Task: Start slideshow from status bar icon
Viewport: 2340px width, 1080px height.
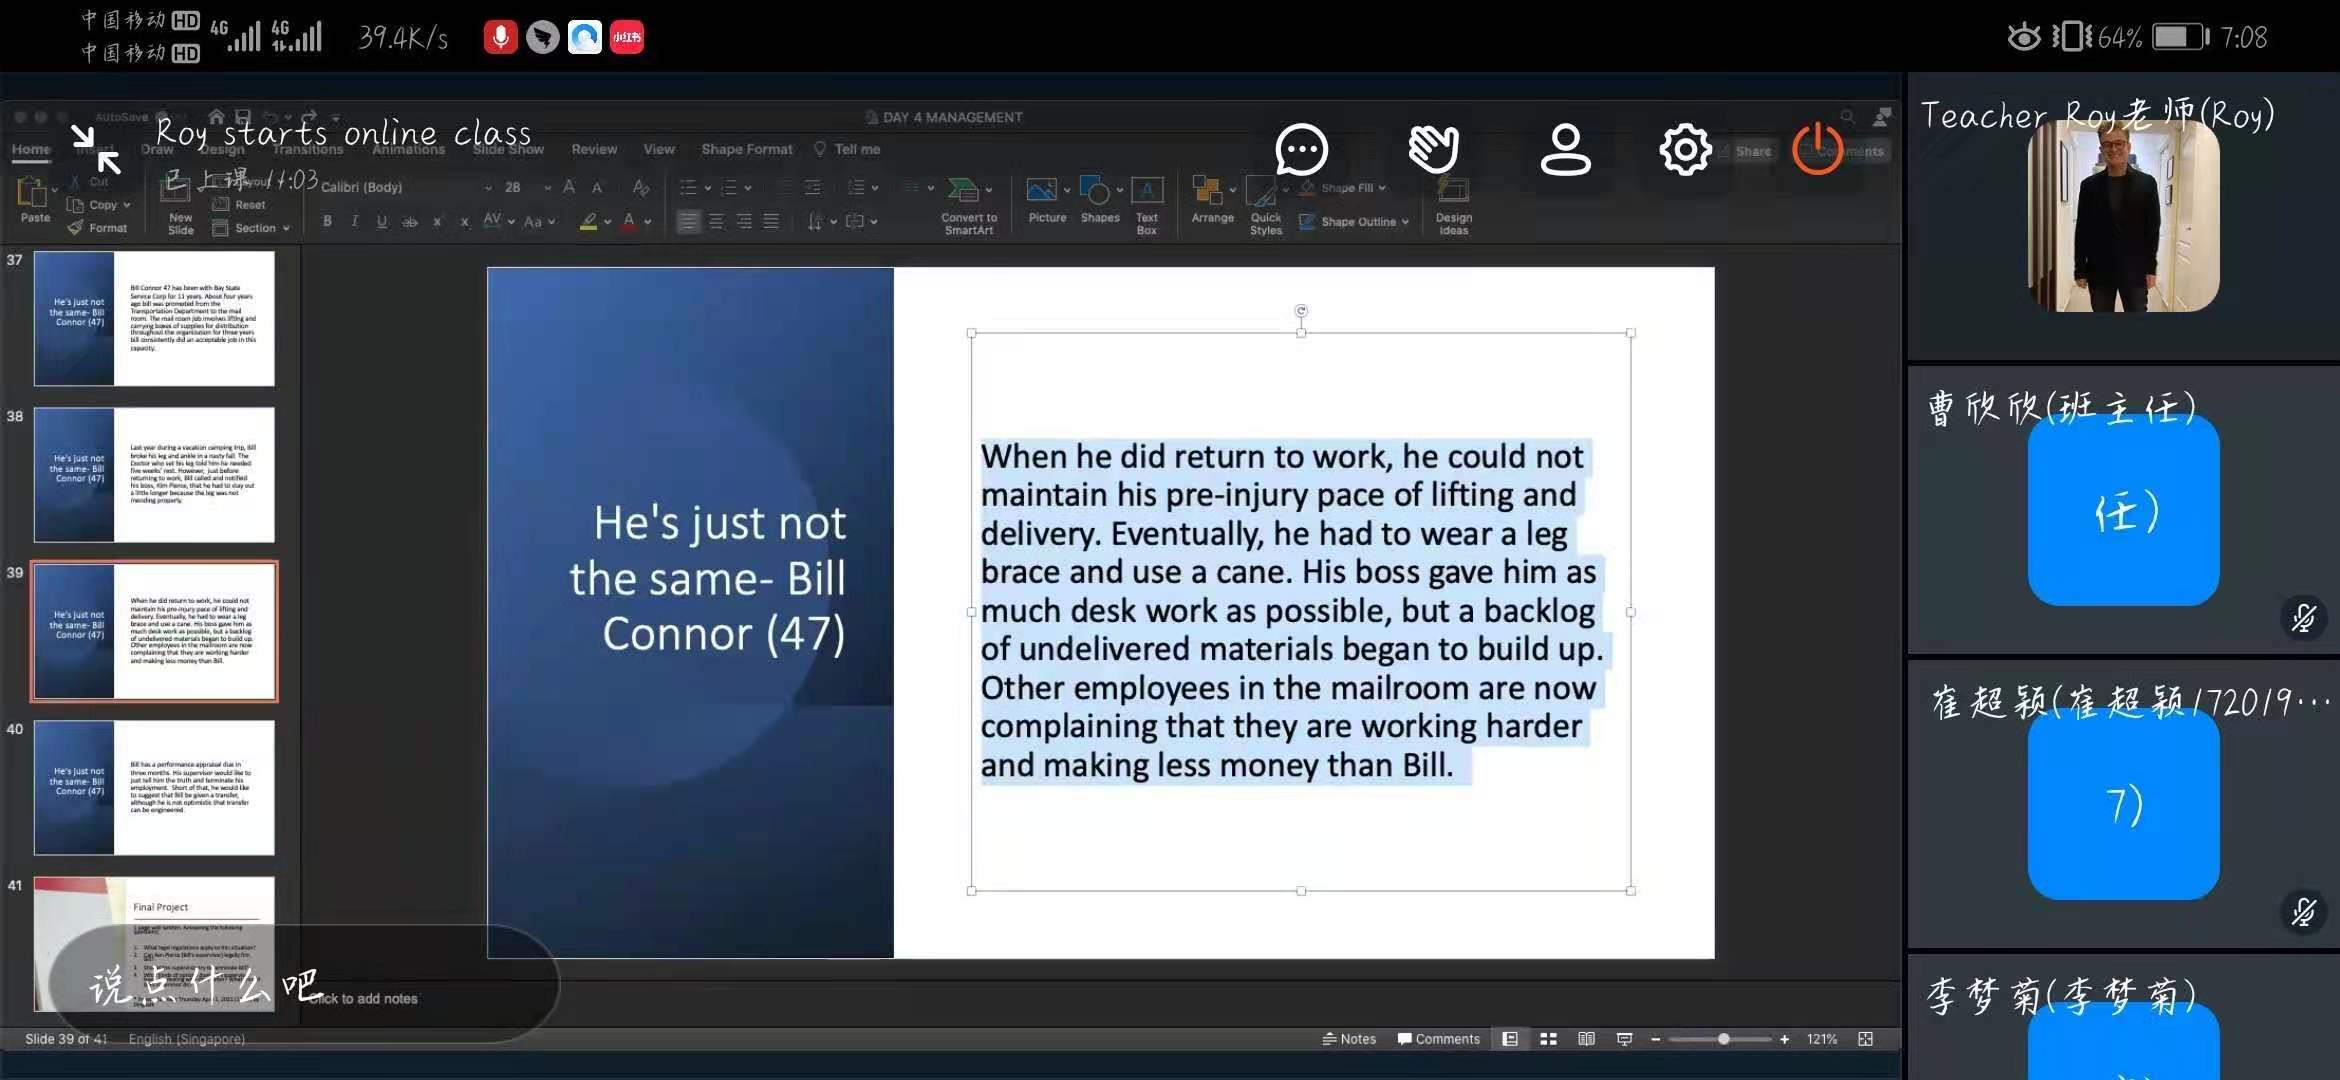Action: 1624,1039
